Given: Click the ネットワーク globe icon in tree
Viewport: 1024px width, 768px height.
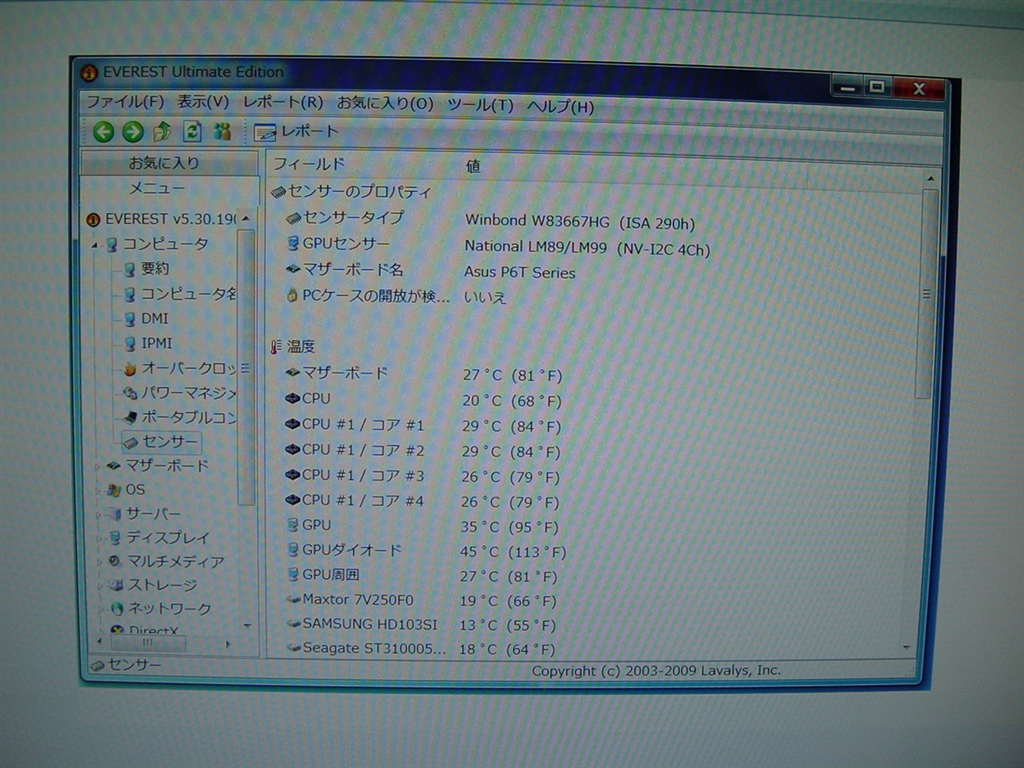Looking at the screenshot, I should tap(117, 609).
